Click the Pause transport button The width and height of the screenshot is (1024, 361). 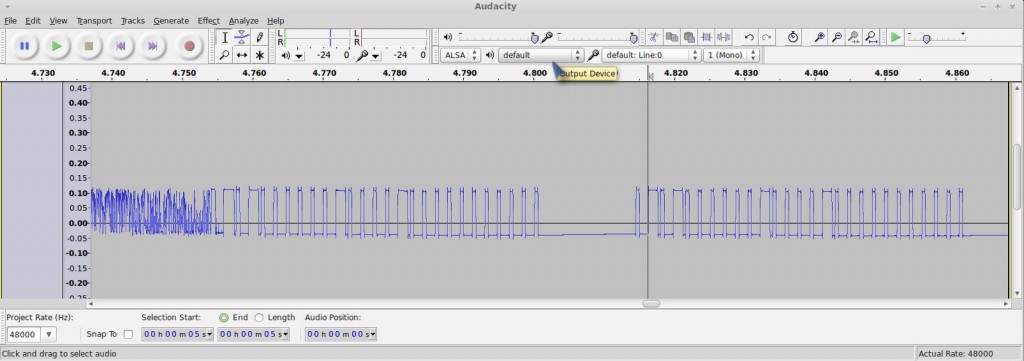[24, 46]
